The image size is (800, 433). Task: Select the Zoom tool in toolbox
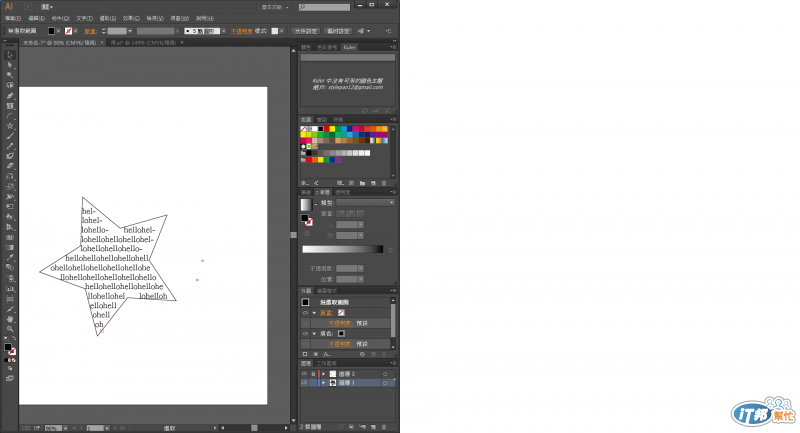(10, 329)
